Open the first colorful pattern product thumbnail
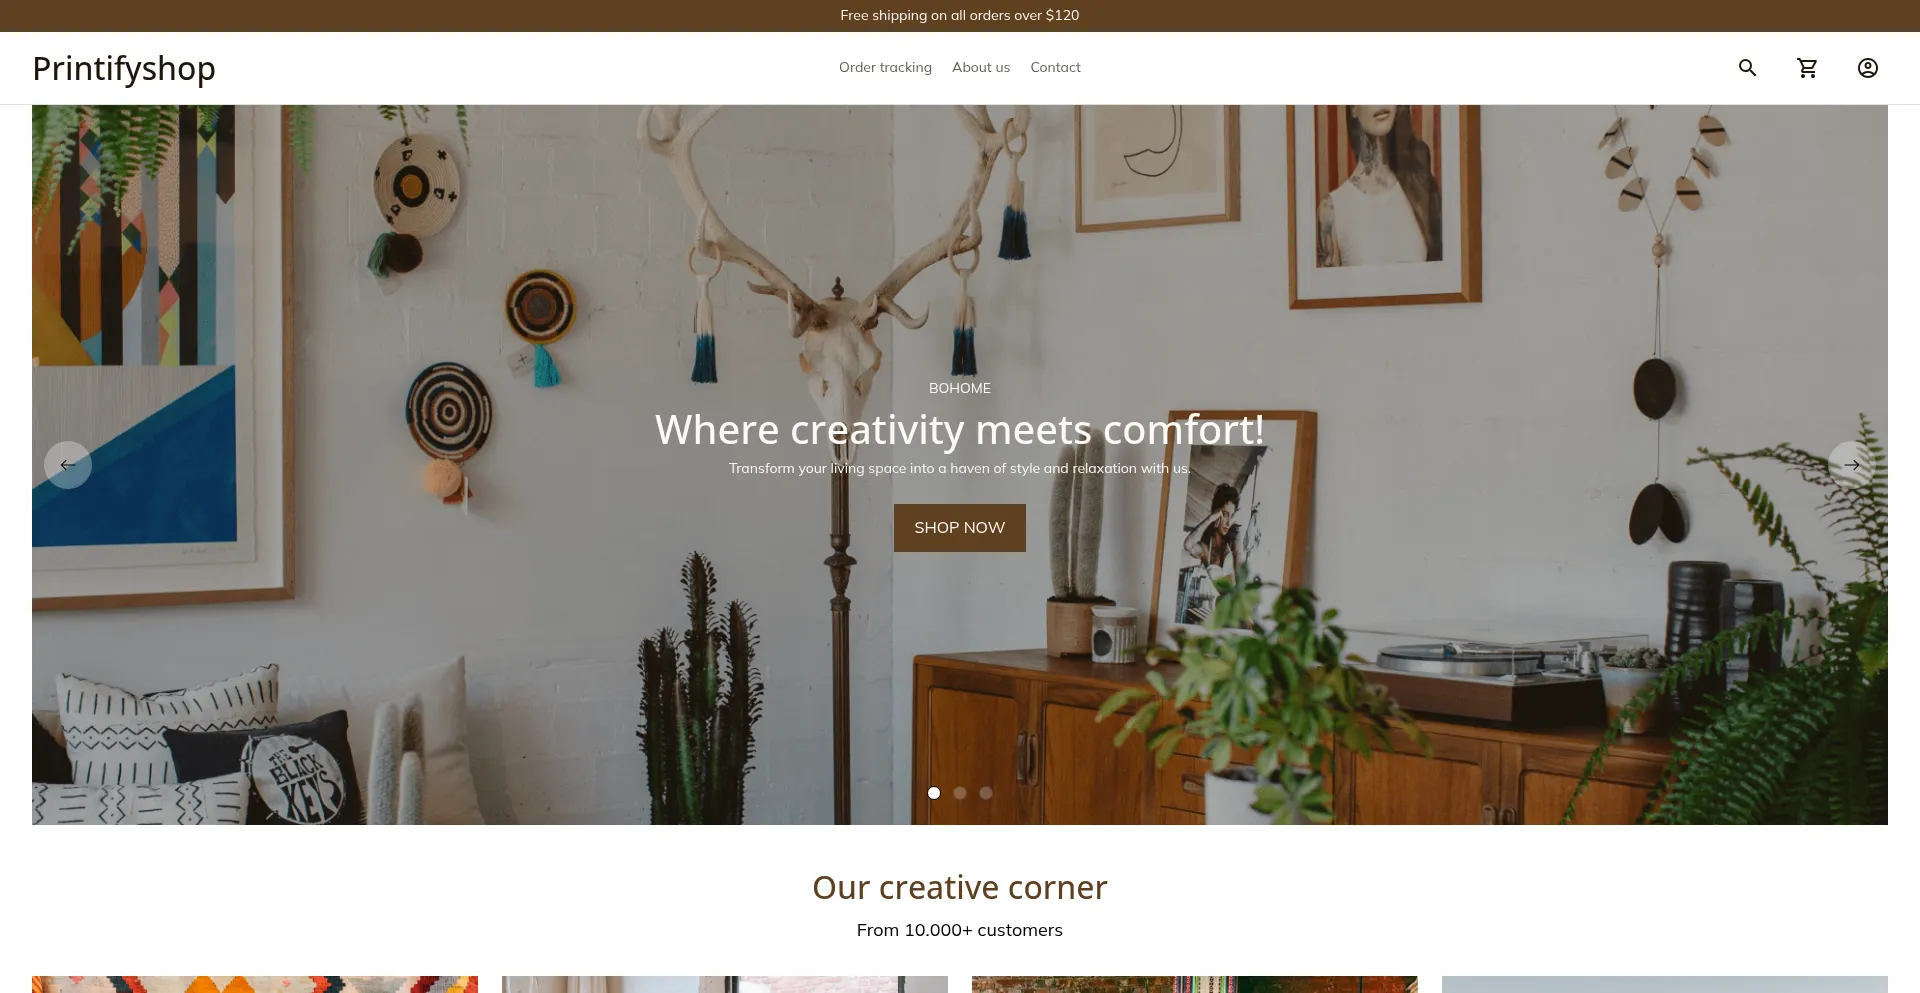Screen dimensions: 1920x993 255,984
